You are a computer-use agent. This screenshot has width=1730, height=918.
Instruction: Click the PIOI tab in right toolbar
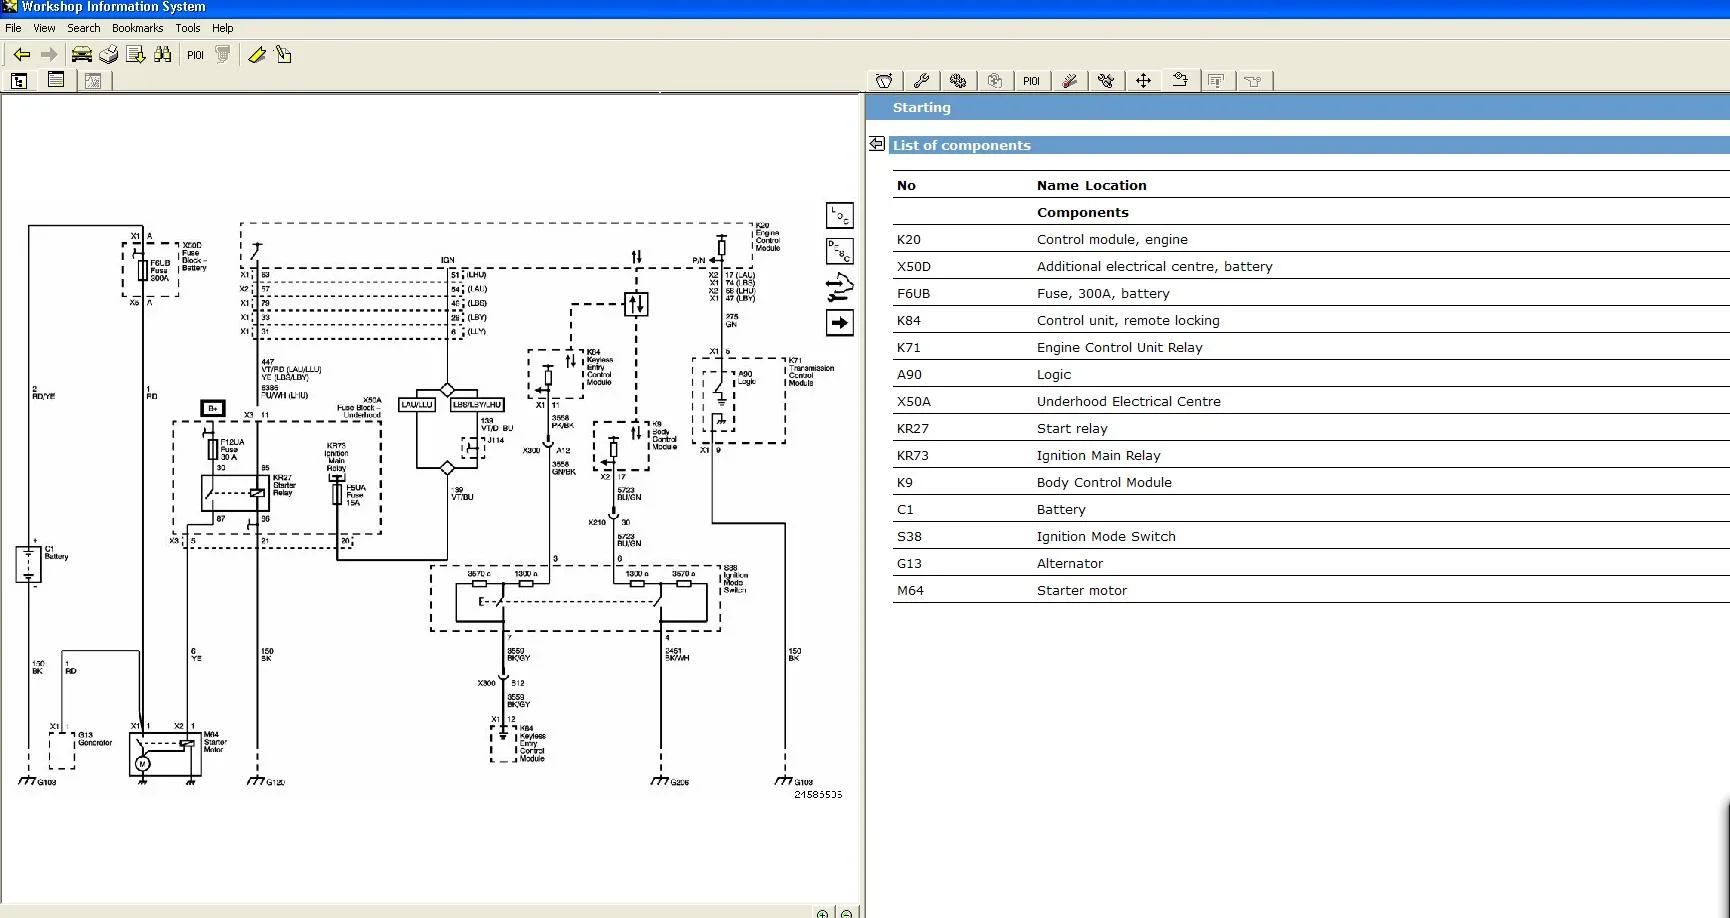tap(1032, 81)
